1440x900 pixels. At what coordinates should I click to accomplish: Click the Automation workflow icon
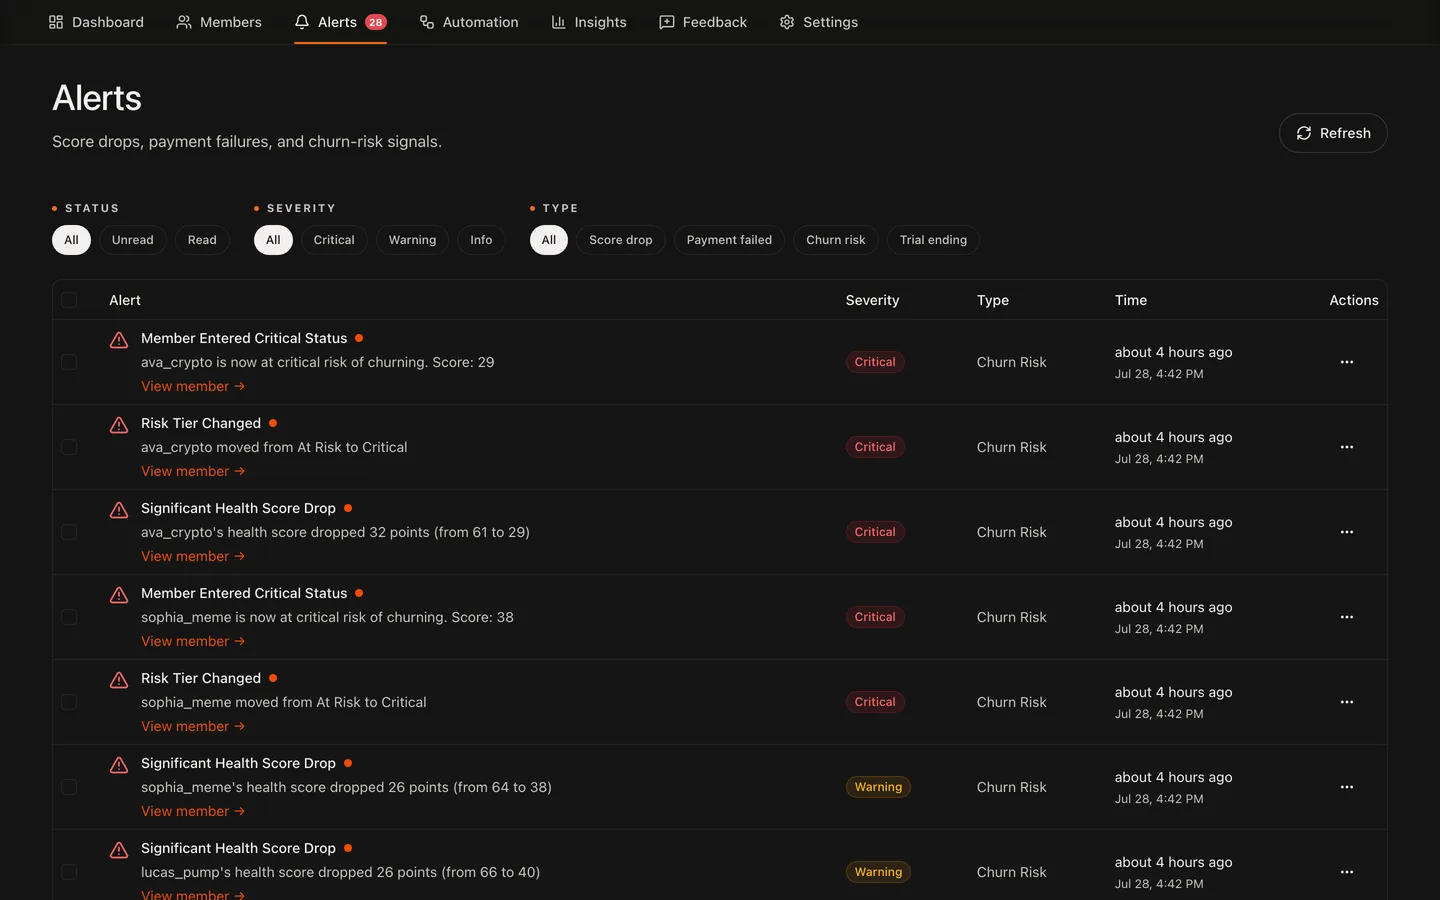[427, 22]
